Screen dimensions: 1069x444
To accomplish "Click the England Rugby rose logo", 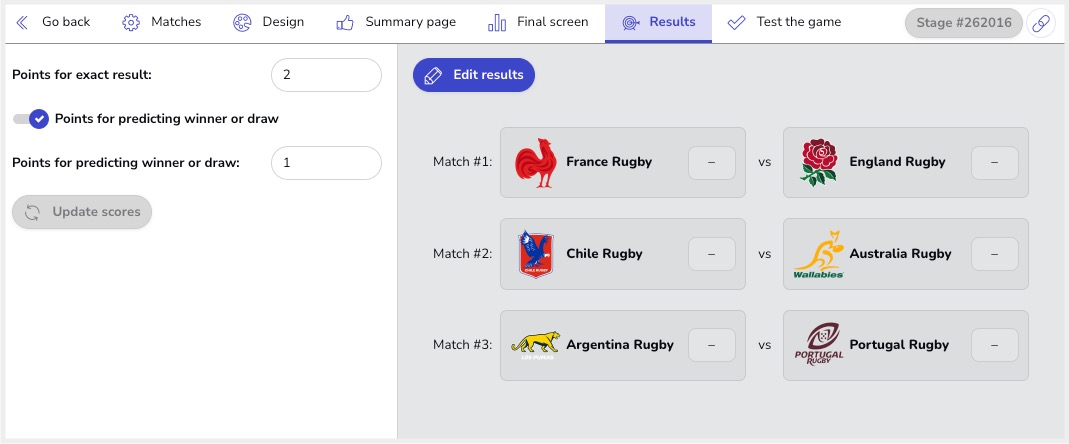I will (819, 162).
